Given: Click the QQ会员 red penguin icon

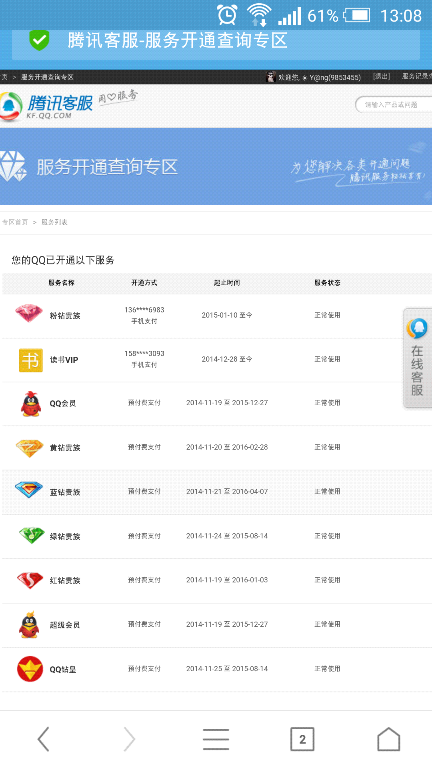Looking at the screenshot, I should point(31,404).
